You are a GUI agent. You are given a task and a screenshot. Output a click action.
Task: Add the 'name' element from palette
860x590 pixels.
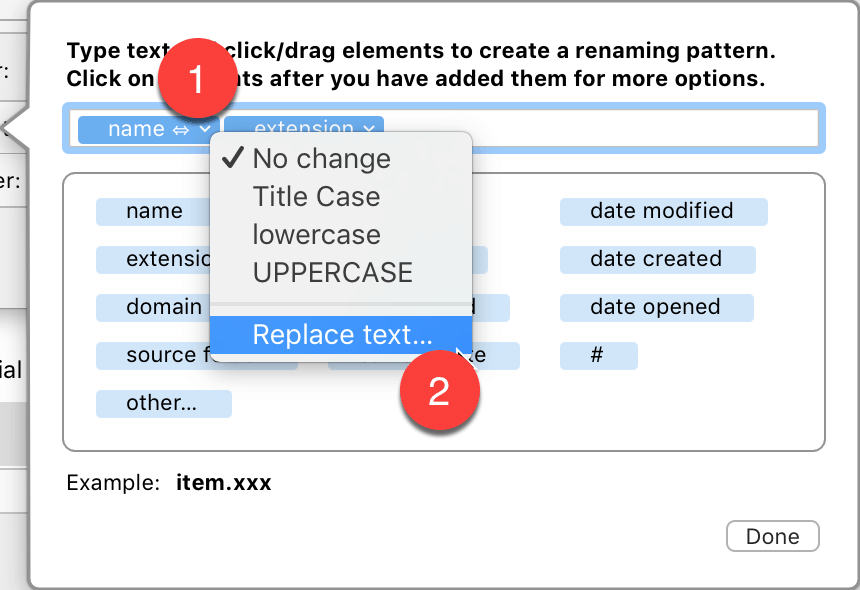coord(154,211)
